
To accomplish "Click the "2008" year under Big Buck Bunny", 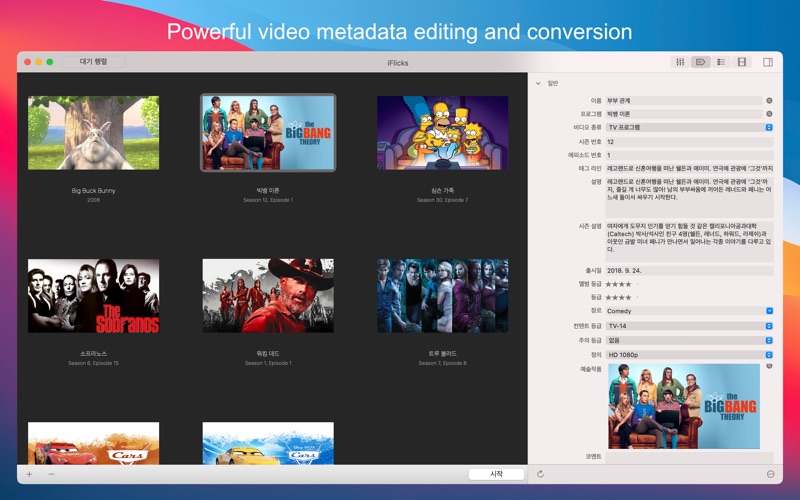I will point(93,200).
